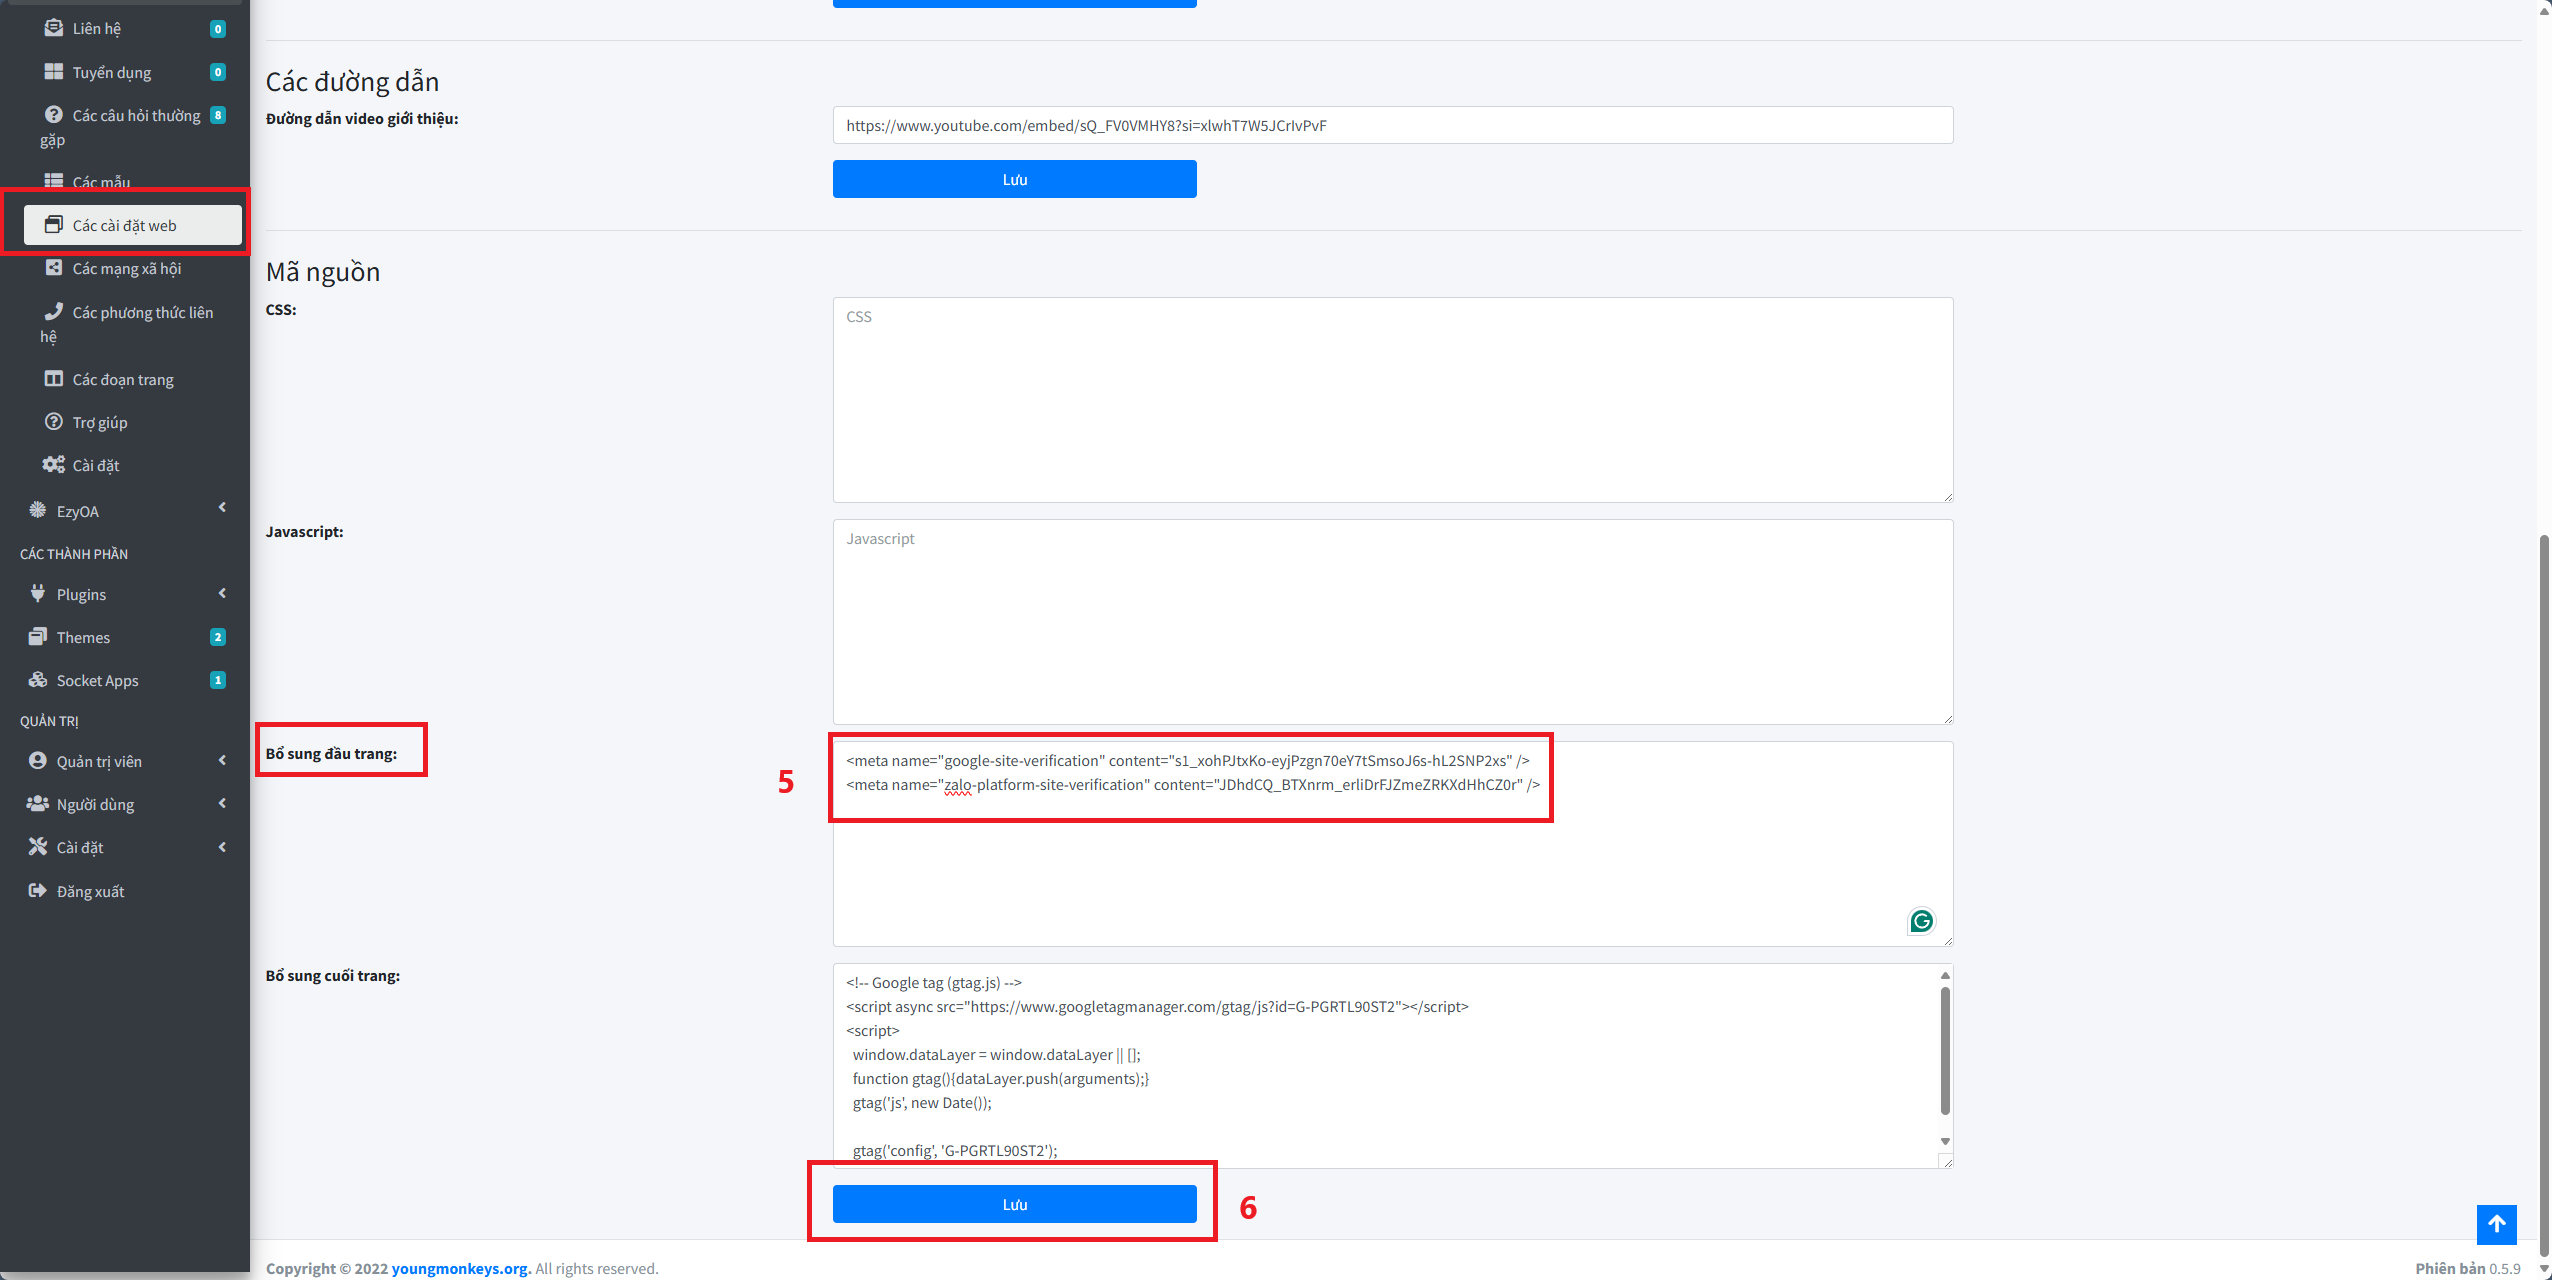Click inside Bổ sung đầu trang textarea
The width and height of the screenshot is (2552, 1280).
click(1392, 844)
